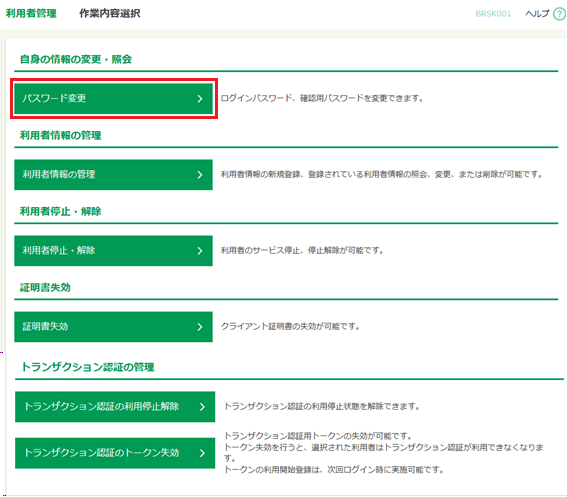Open トランザクション認証の利用停止解除 button
The width and height of the screenshot is (567, 497).
coord(115,407)
